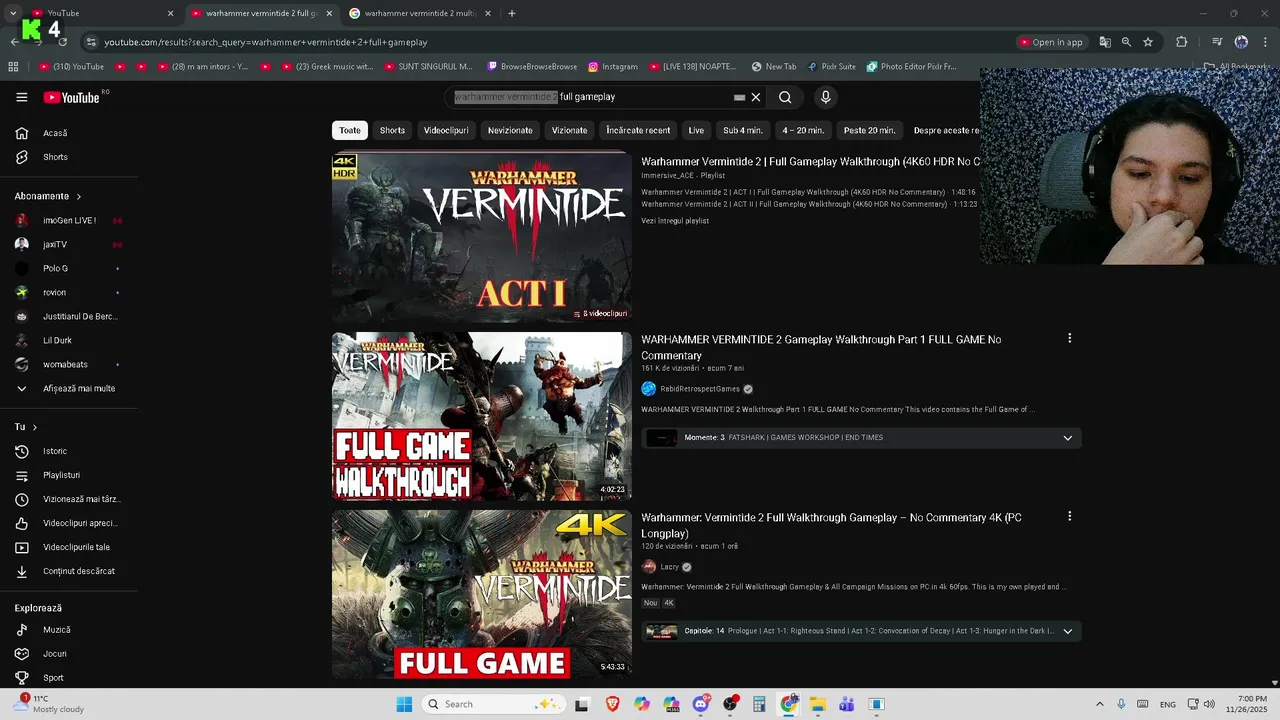Open tab search dropdown arrow
The image size is (1280, 720).
click(x=13, y=13)
